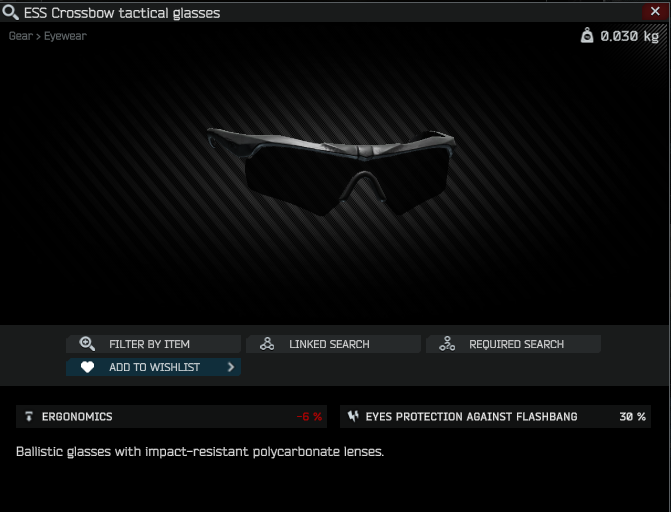Open the Eyewear breadcrumb category
671x512 pixels.
pyautogui.click(x=65, y=36)
